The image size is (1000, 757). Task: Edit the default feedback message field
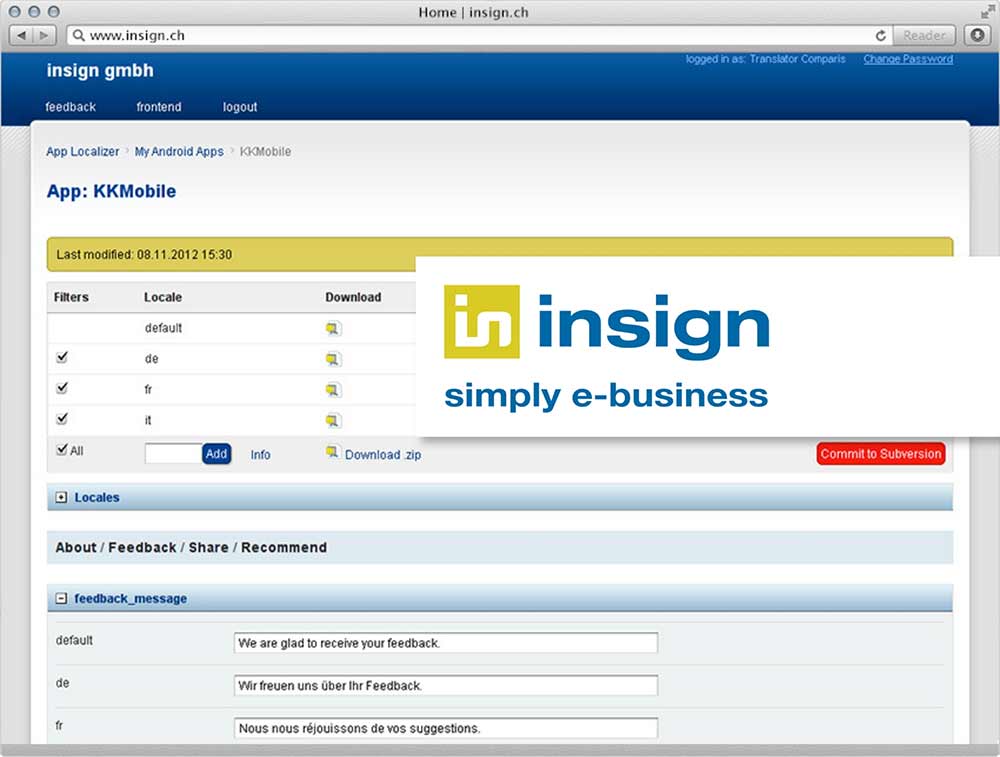pyautogui.click(x=446, y=643)
